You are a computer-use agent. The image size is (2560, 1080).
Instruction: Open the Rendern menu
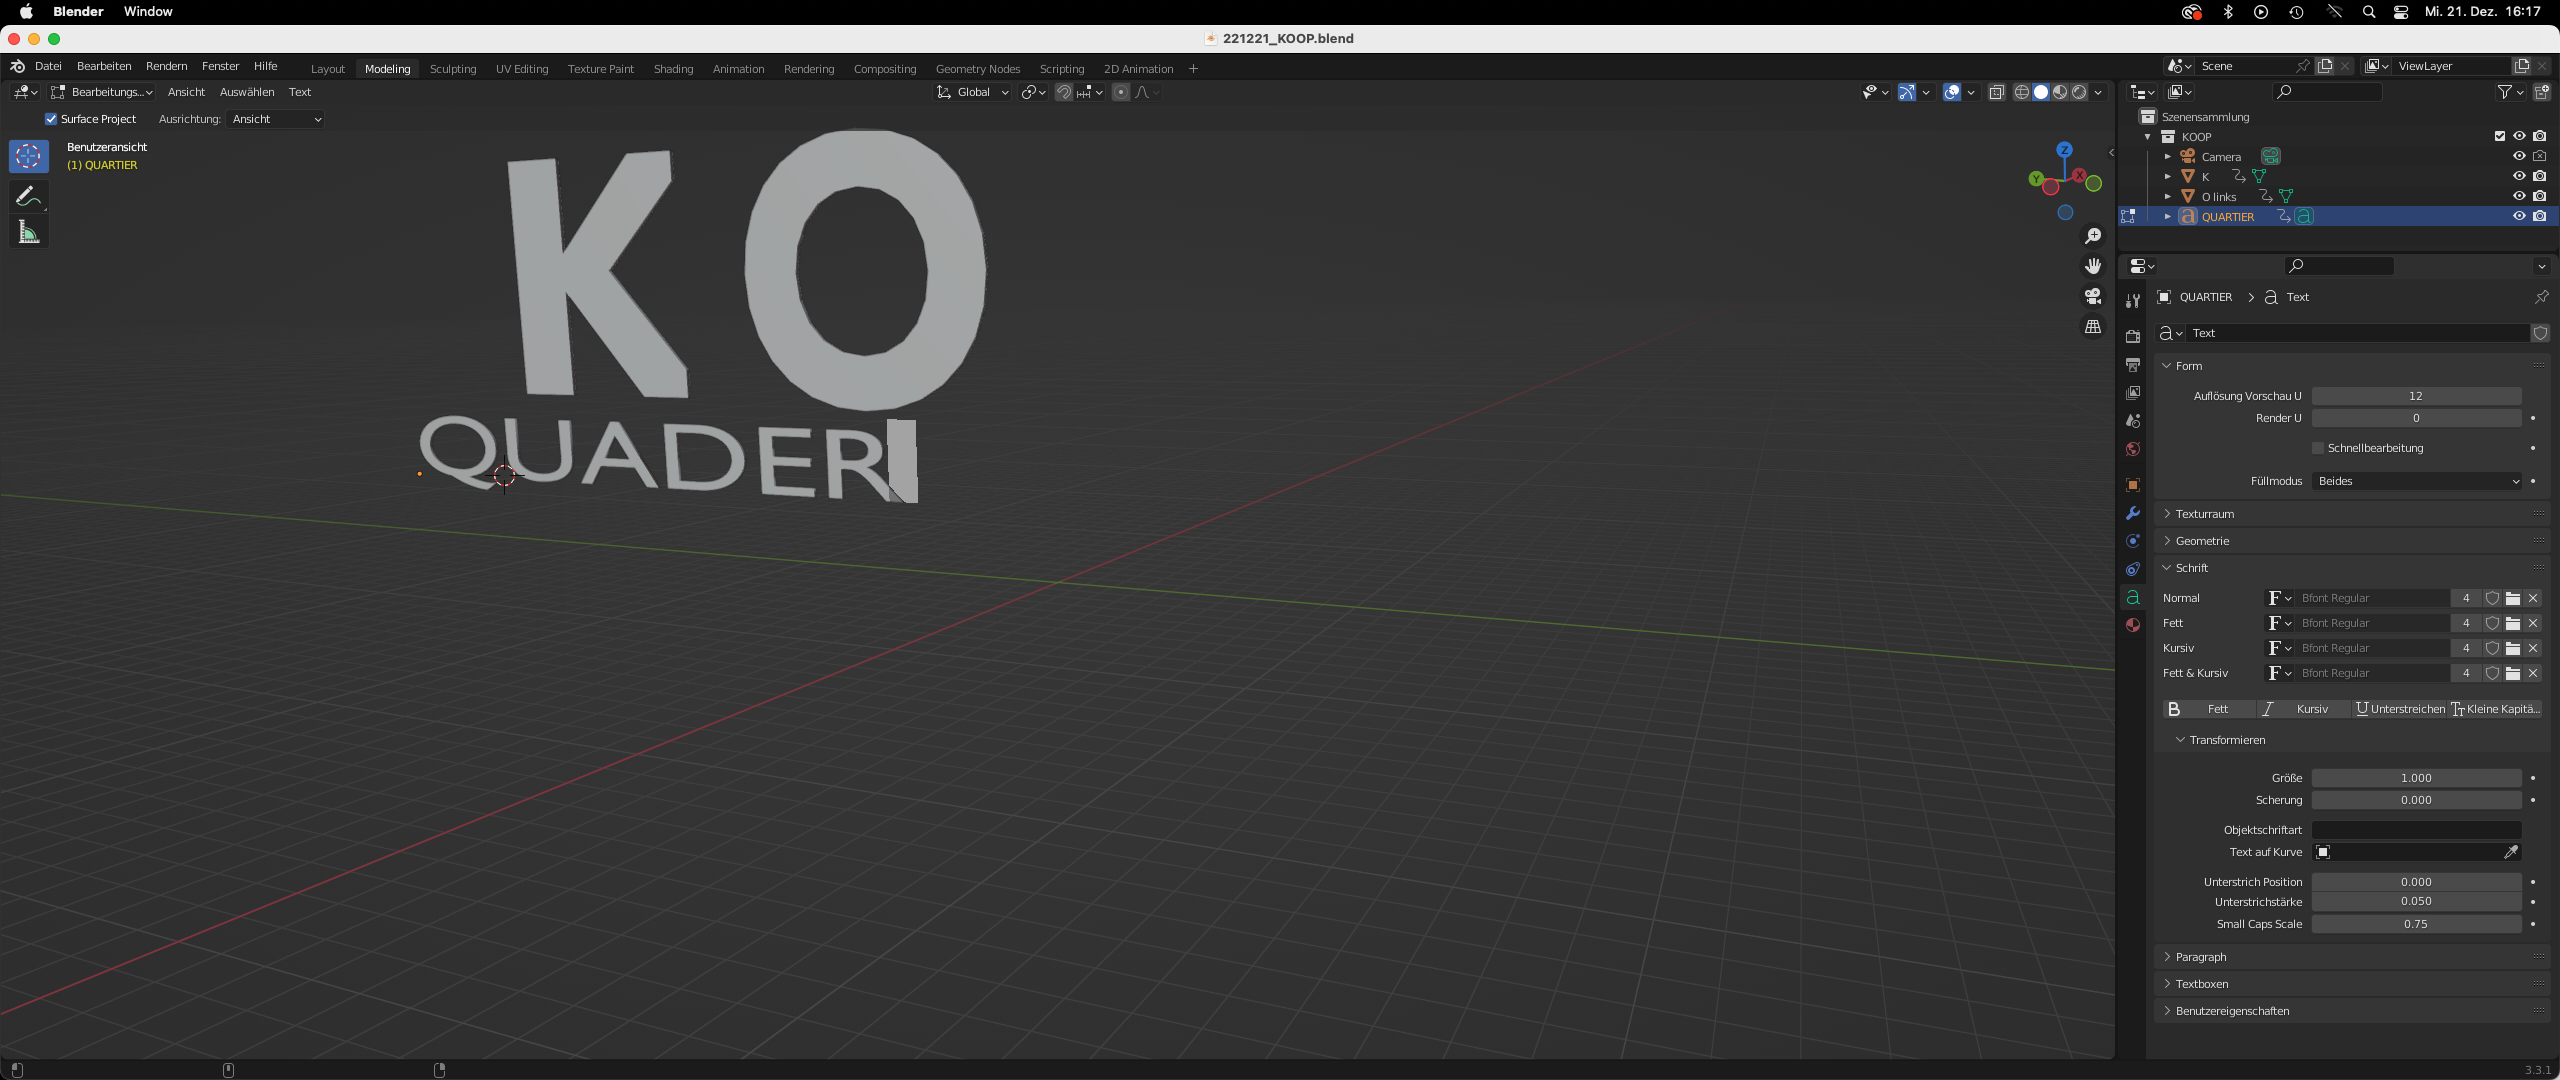(x=166, y=66)
